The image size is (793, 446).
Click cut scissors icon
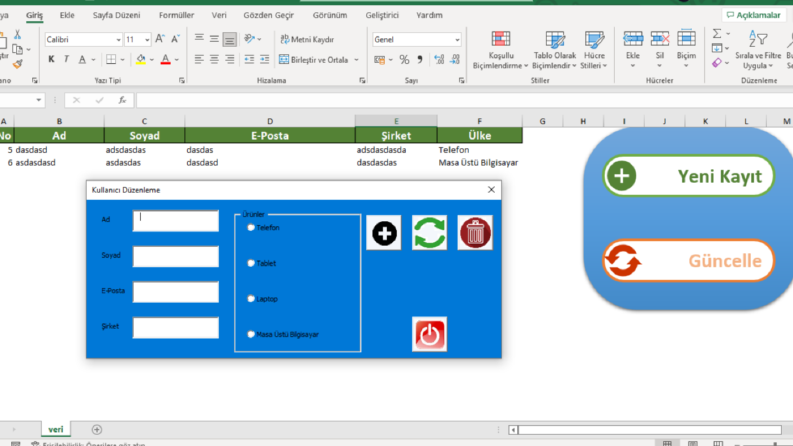[18, 34]
